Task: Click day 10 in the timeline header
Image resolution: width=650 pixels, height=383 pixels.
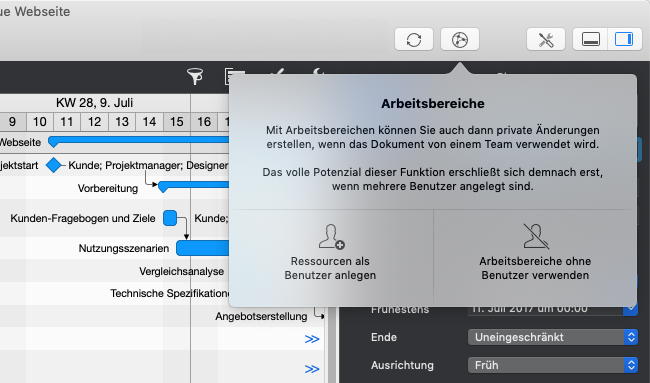Action: click(40, 121)
